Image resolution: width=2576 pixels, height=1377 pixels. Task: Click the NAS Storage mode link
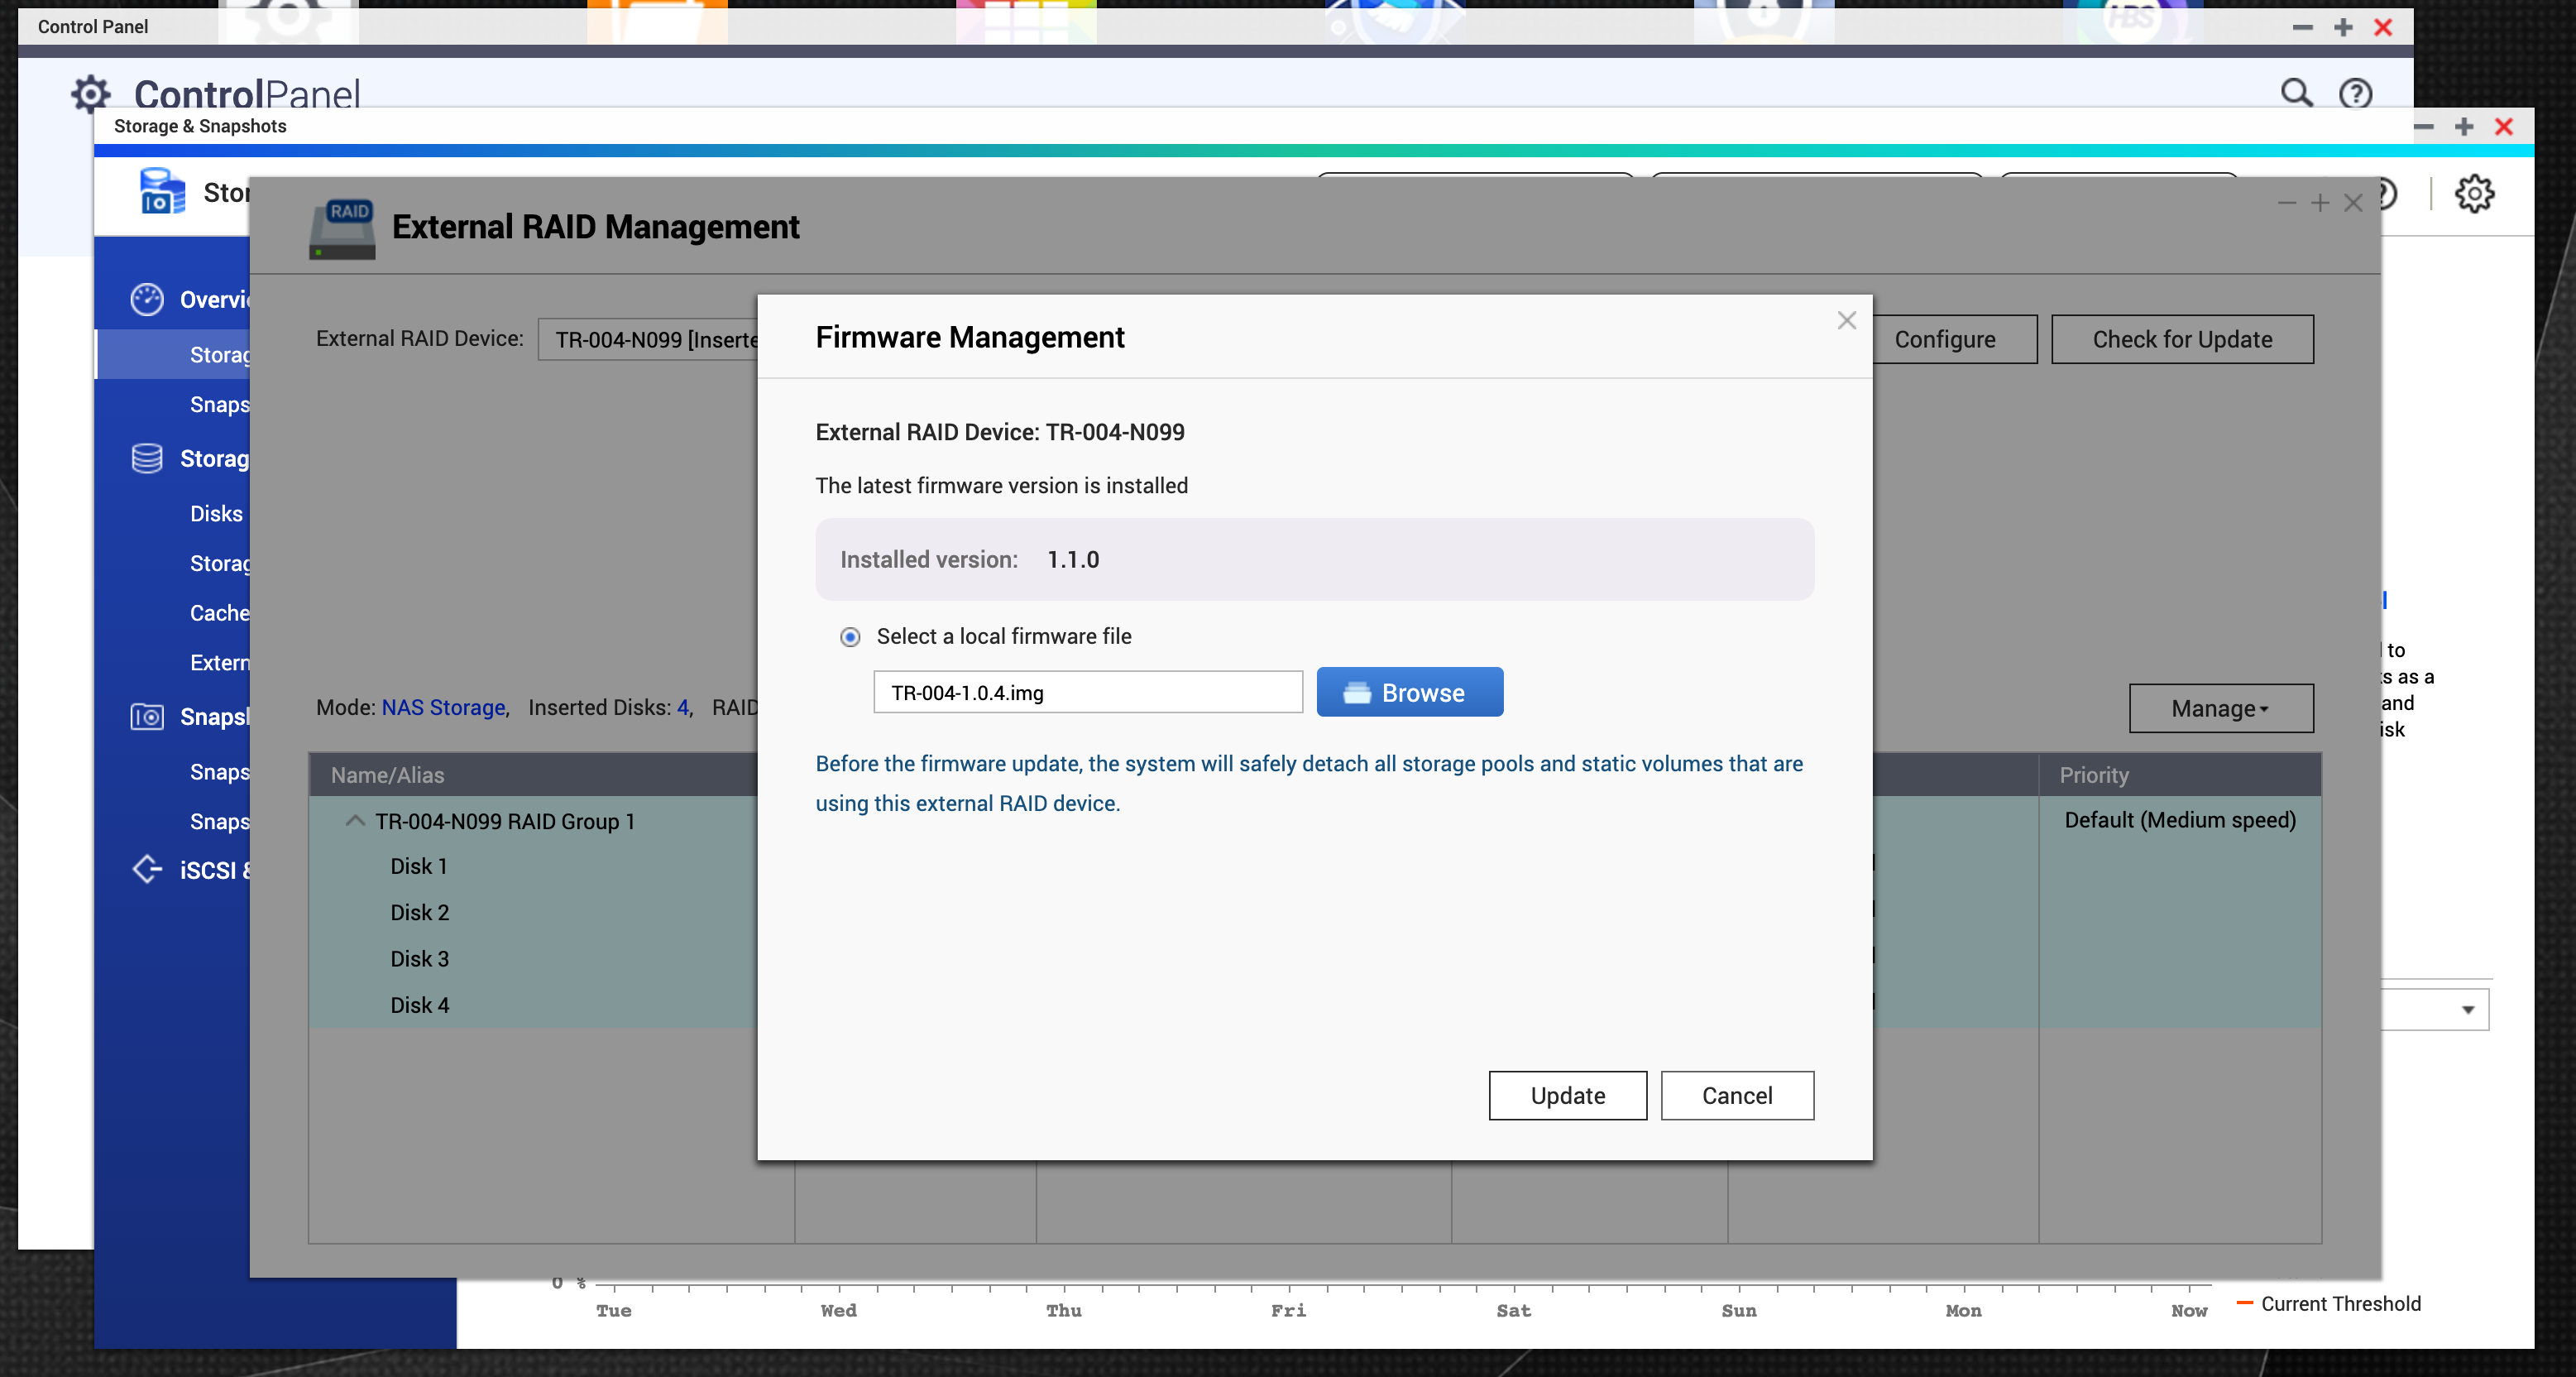pos(444,707)
